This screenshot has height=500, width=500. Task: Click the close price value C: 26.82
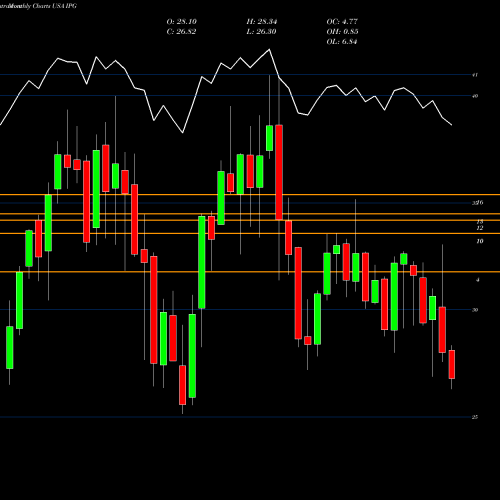(181, 32)
